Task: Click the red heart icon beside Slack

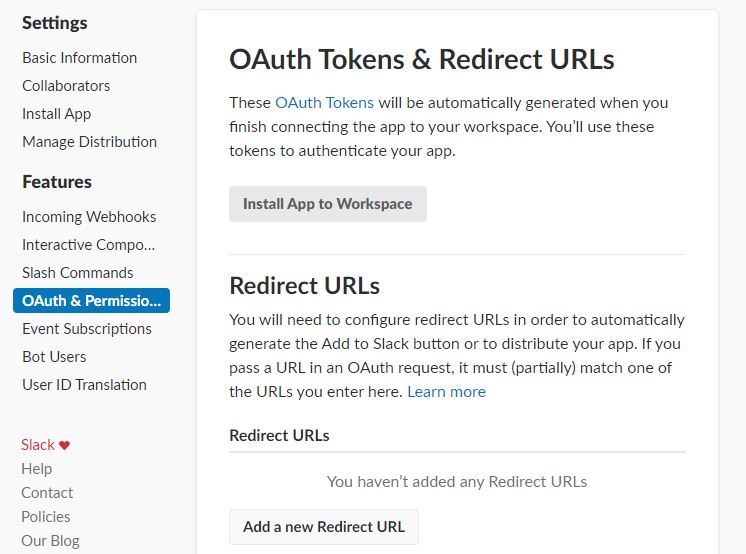Action: (64, 445)
